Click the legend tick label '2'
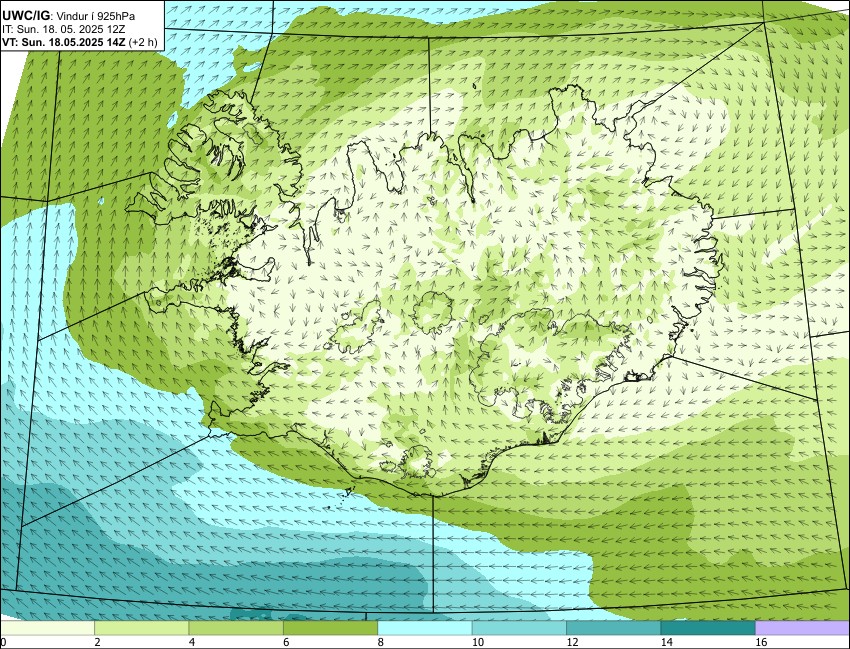The height and width of the screenshot is (649, 850). [x=98, y=642]
